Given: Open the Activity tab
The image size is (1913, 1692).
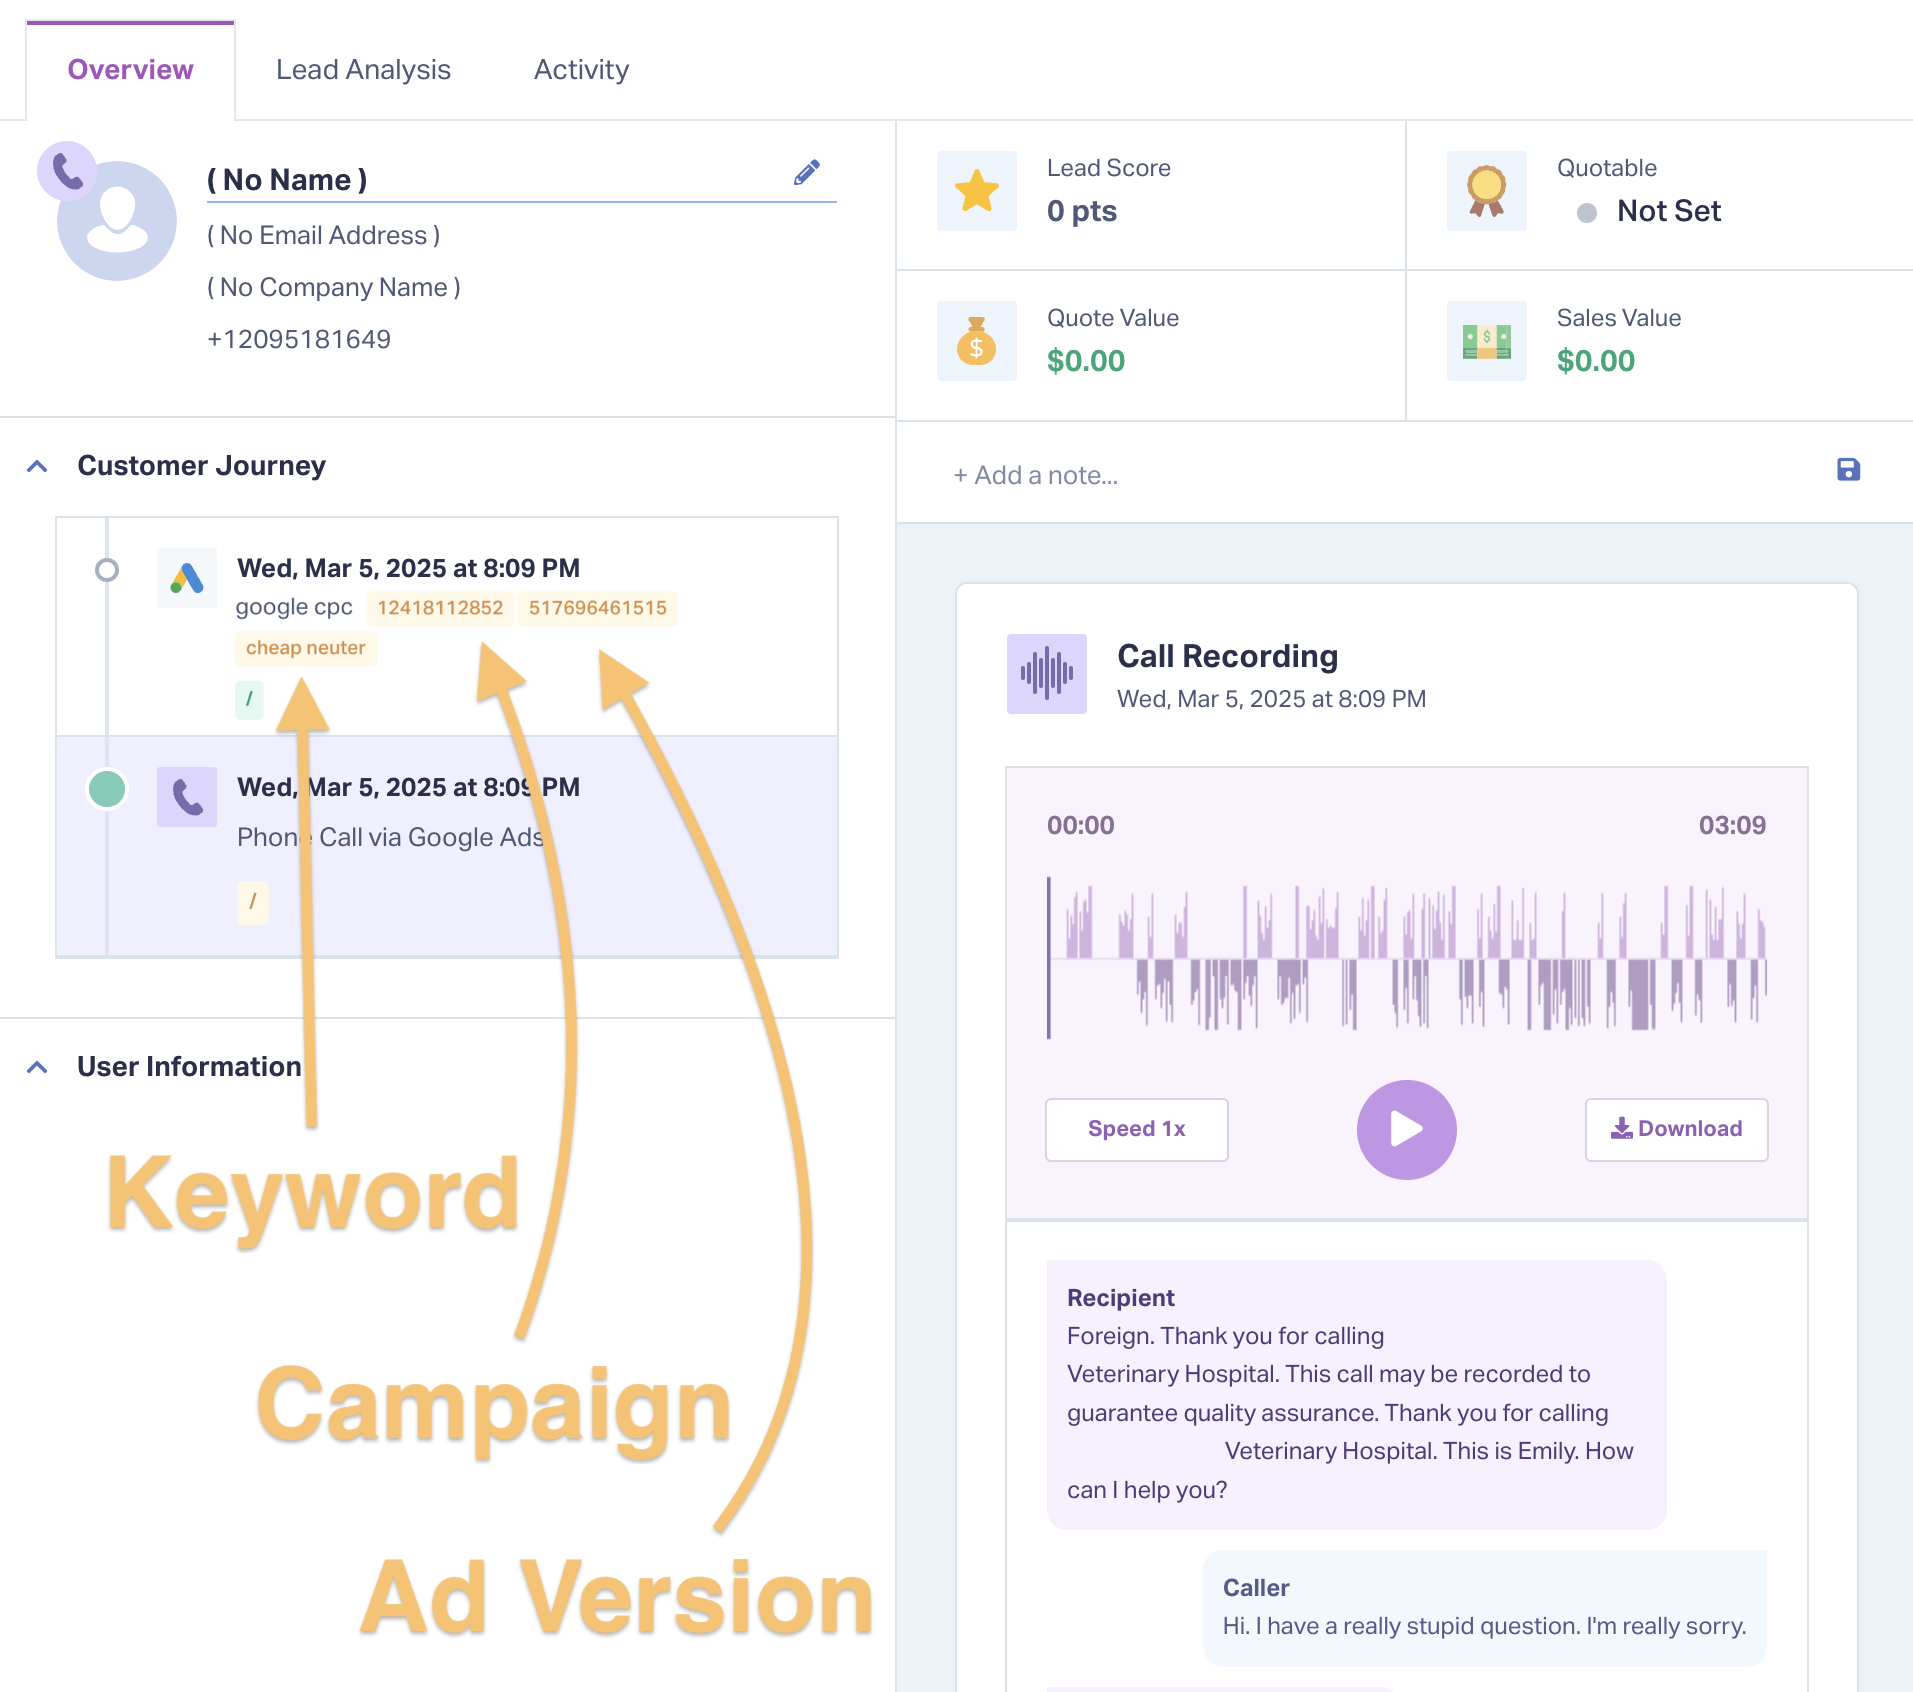Looking at the screenshot, I should [x=581, y=70].
